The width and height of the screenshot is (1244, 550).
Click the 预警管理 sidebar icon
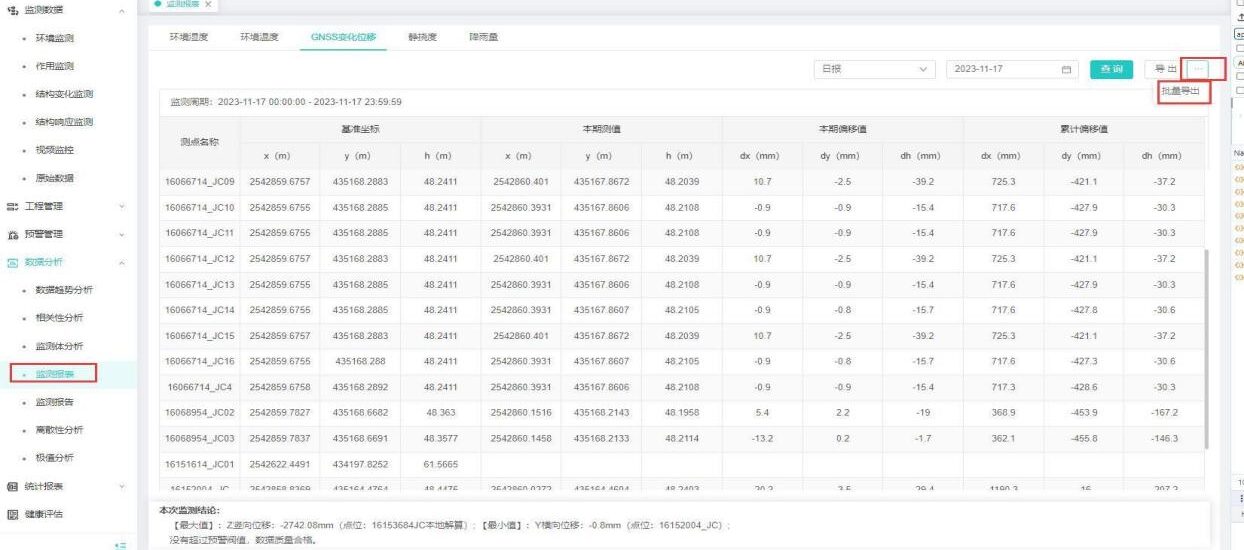point(12,234)
